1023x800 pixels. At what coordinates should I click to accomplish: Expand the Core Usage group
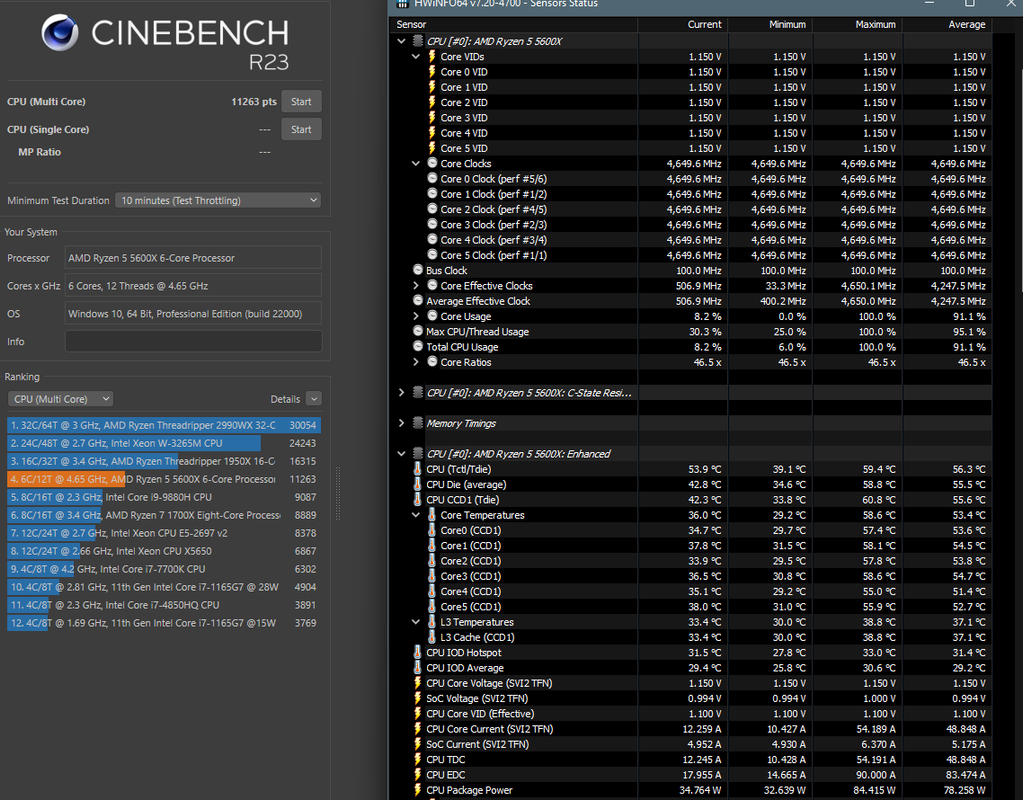416,316
